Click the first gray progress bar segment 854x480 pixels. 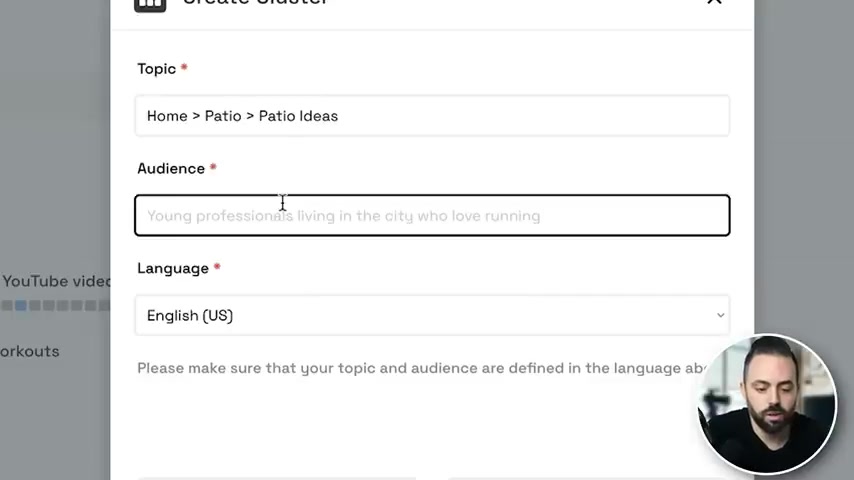pyautogui.click(x=7, y=306)
